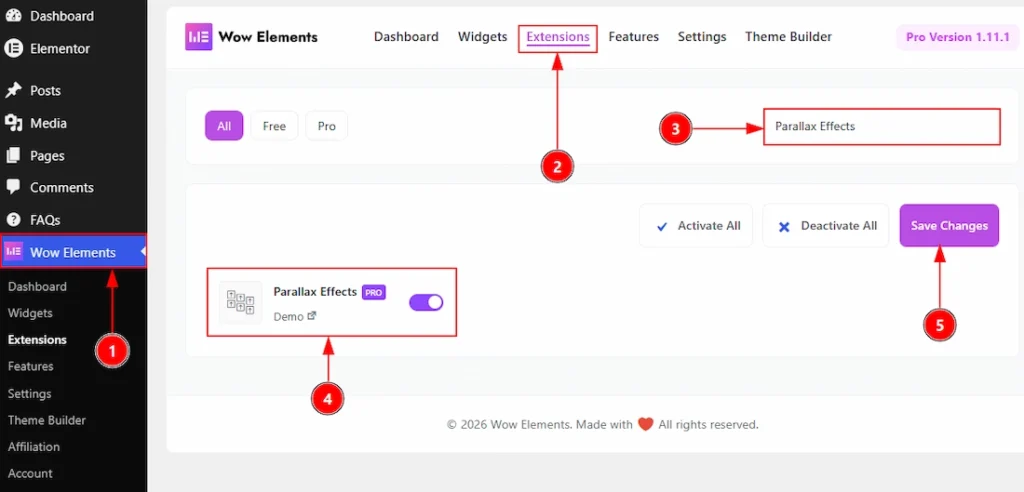Open Theme Builder submenu item in sidebar
The image size is (1024, 492).
click(47, 420)
